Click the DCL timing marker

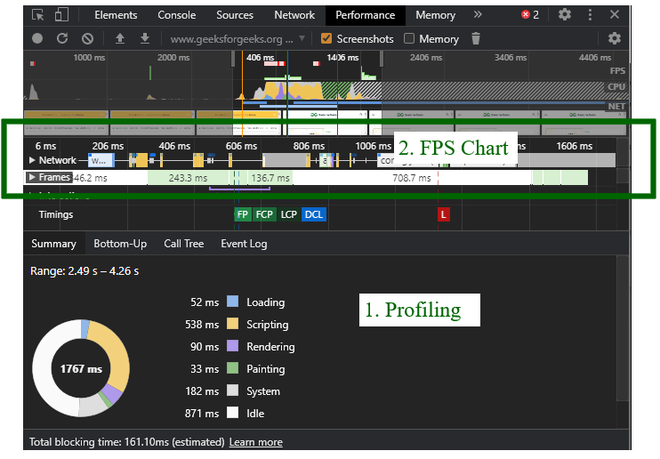[x=314, y=215]
